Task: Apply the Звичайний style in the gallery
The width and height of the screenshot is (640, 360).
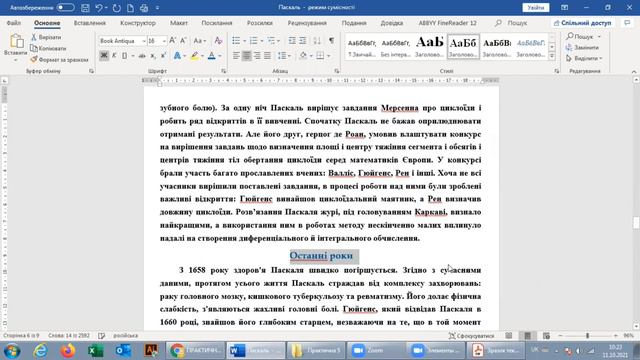Action: pyautogui.click(x=362, y=47)
